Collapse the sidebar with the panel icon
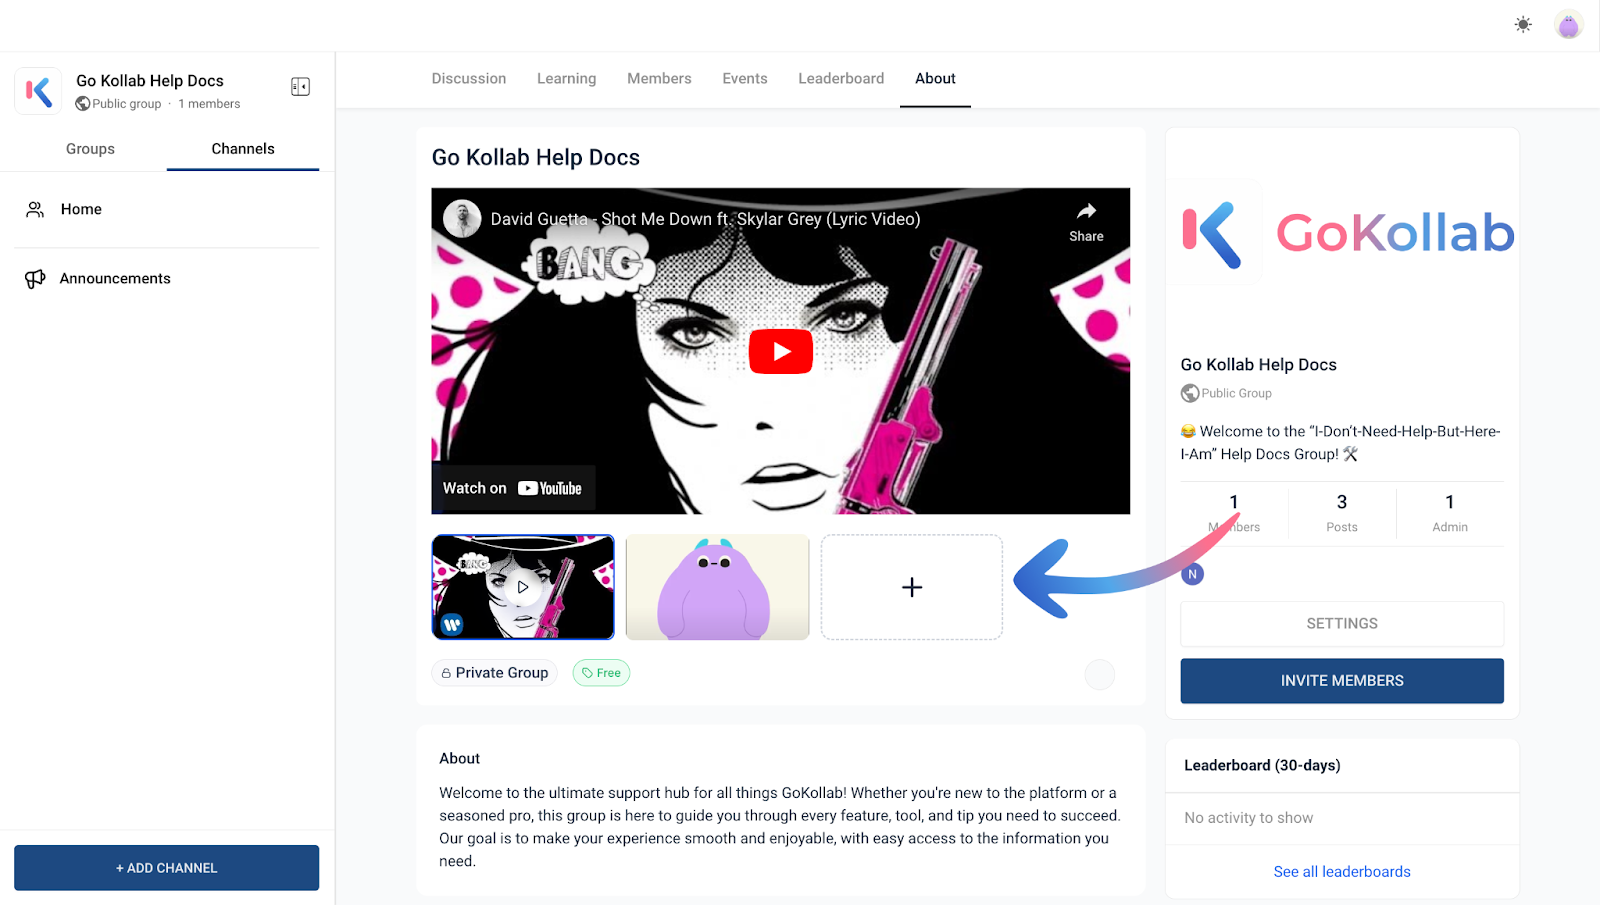Image resolution: width=1600 pixels, height=905 pixels. click(300, 87)
